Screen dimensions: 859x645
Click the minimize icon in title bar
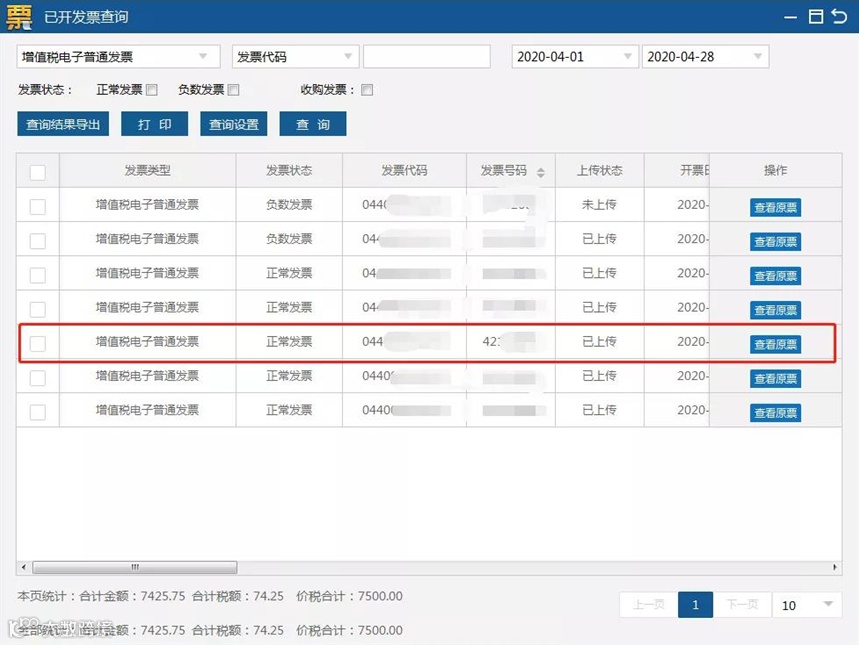point(790,18)
